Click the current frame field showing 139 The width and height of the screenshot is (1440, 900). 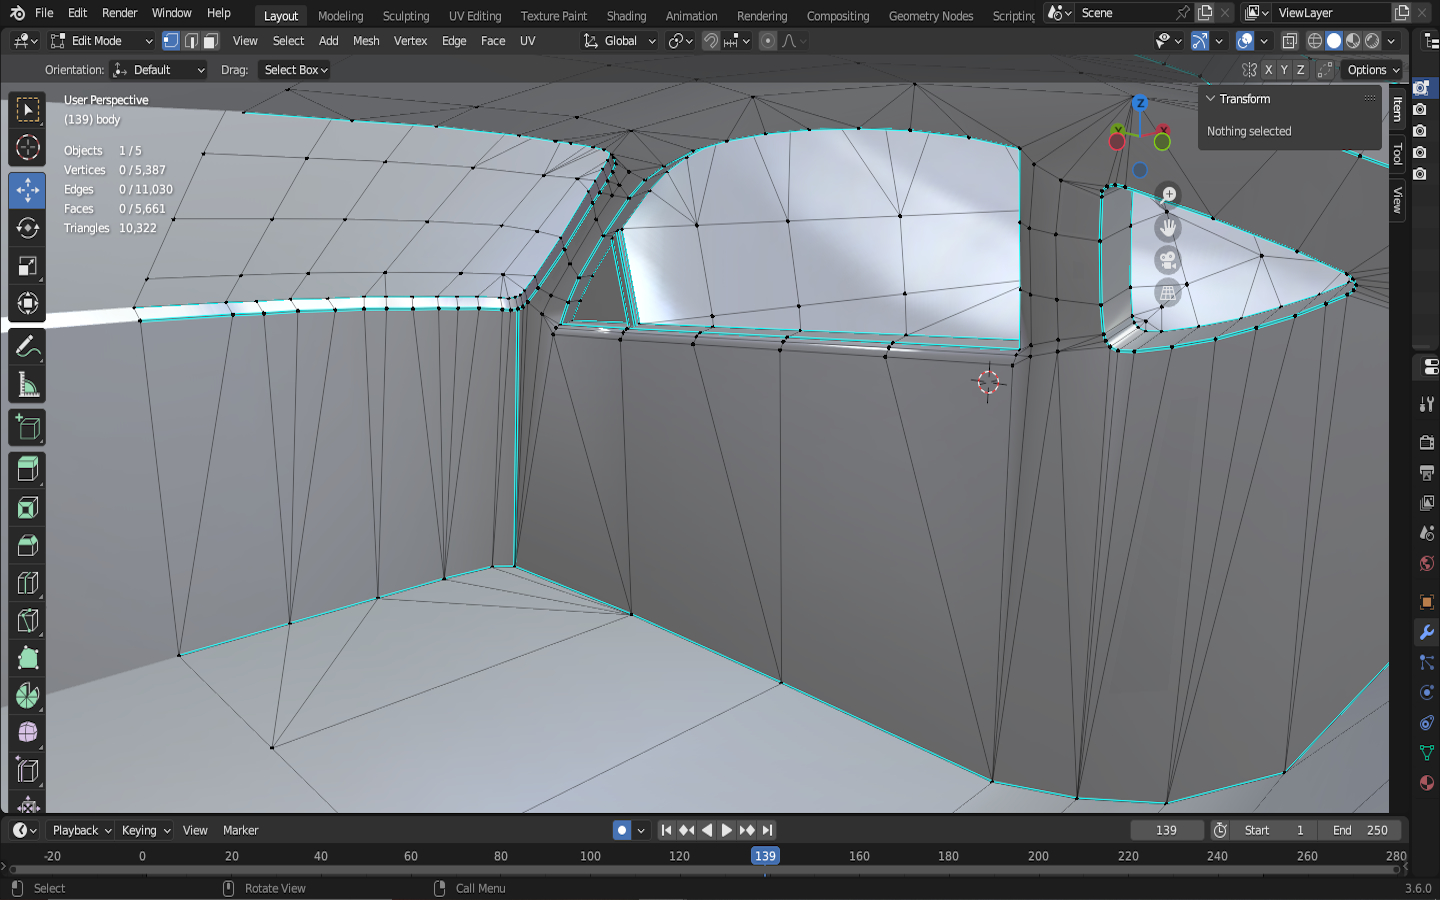[x=1166, y=830]
